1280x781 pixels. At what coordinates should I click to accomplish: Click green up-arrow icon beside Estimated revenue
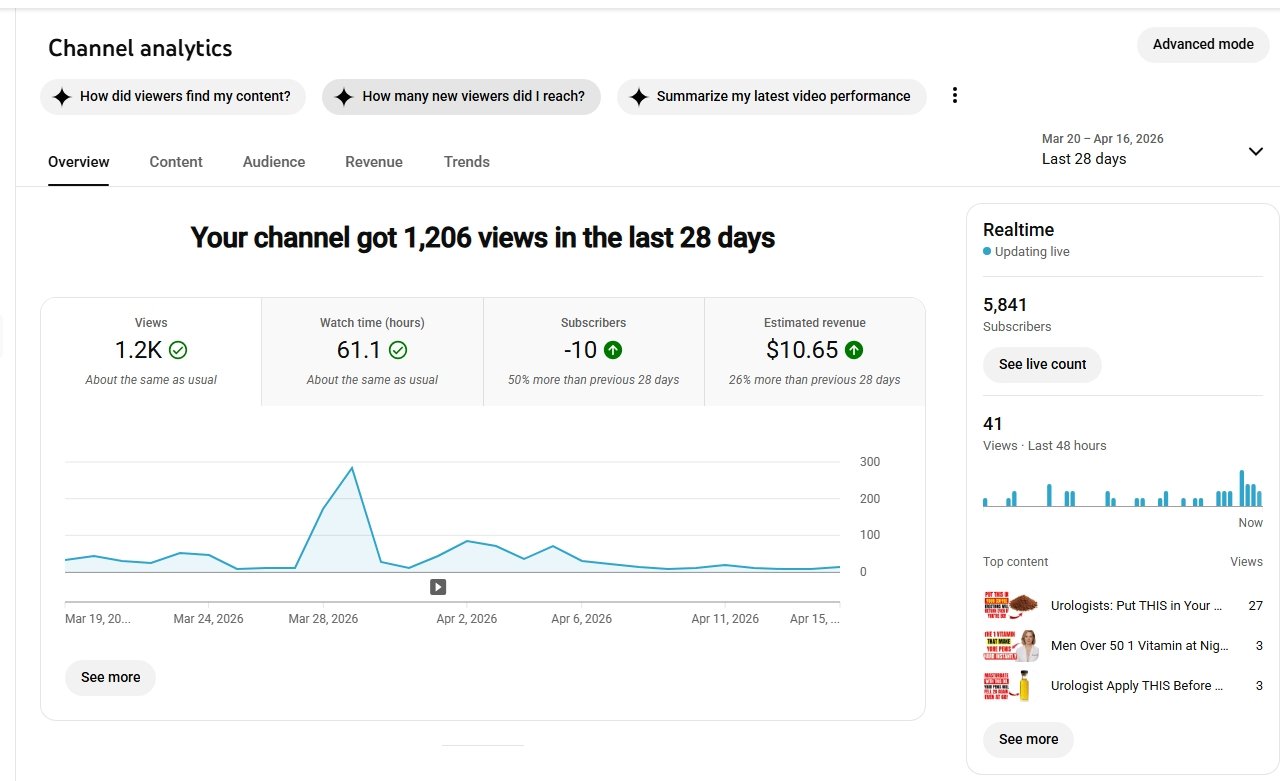point(854,350)
